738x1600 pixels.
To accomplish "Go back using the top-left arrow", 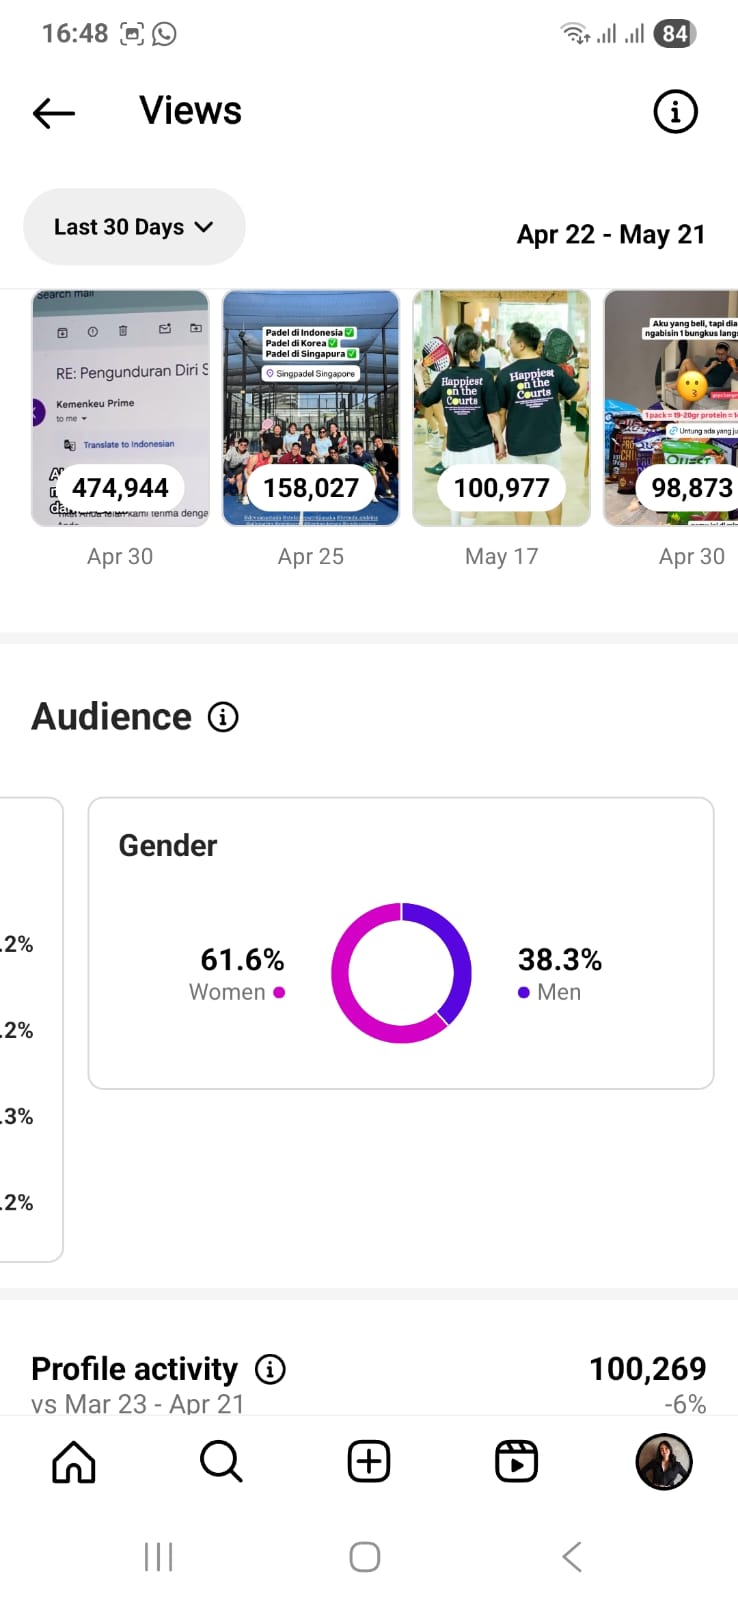I will pyautogui.click(x=54, y=113).
